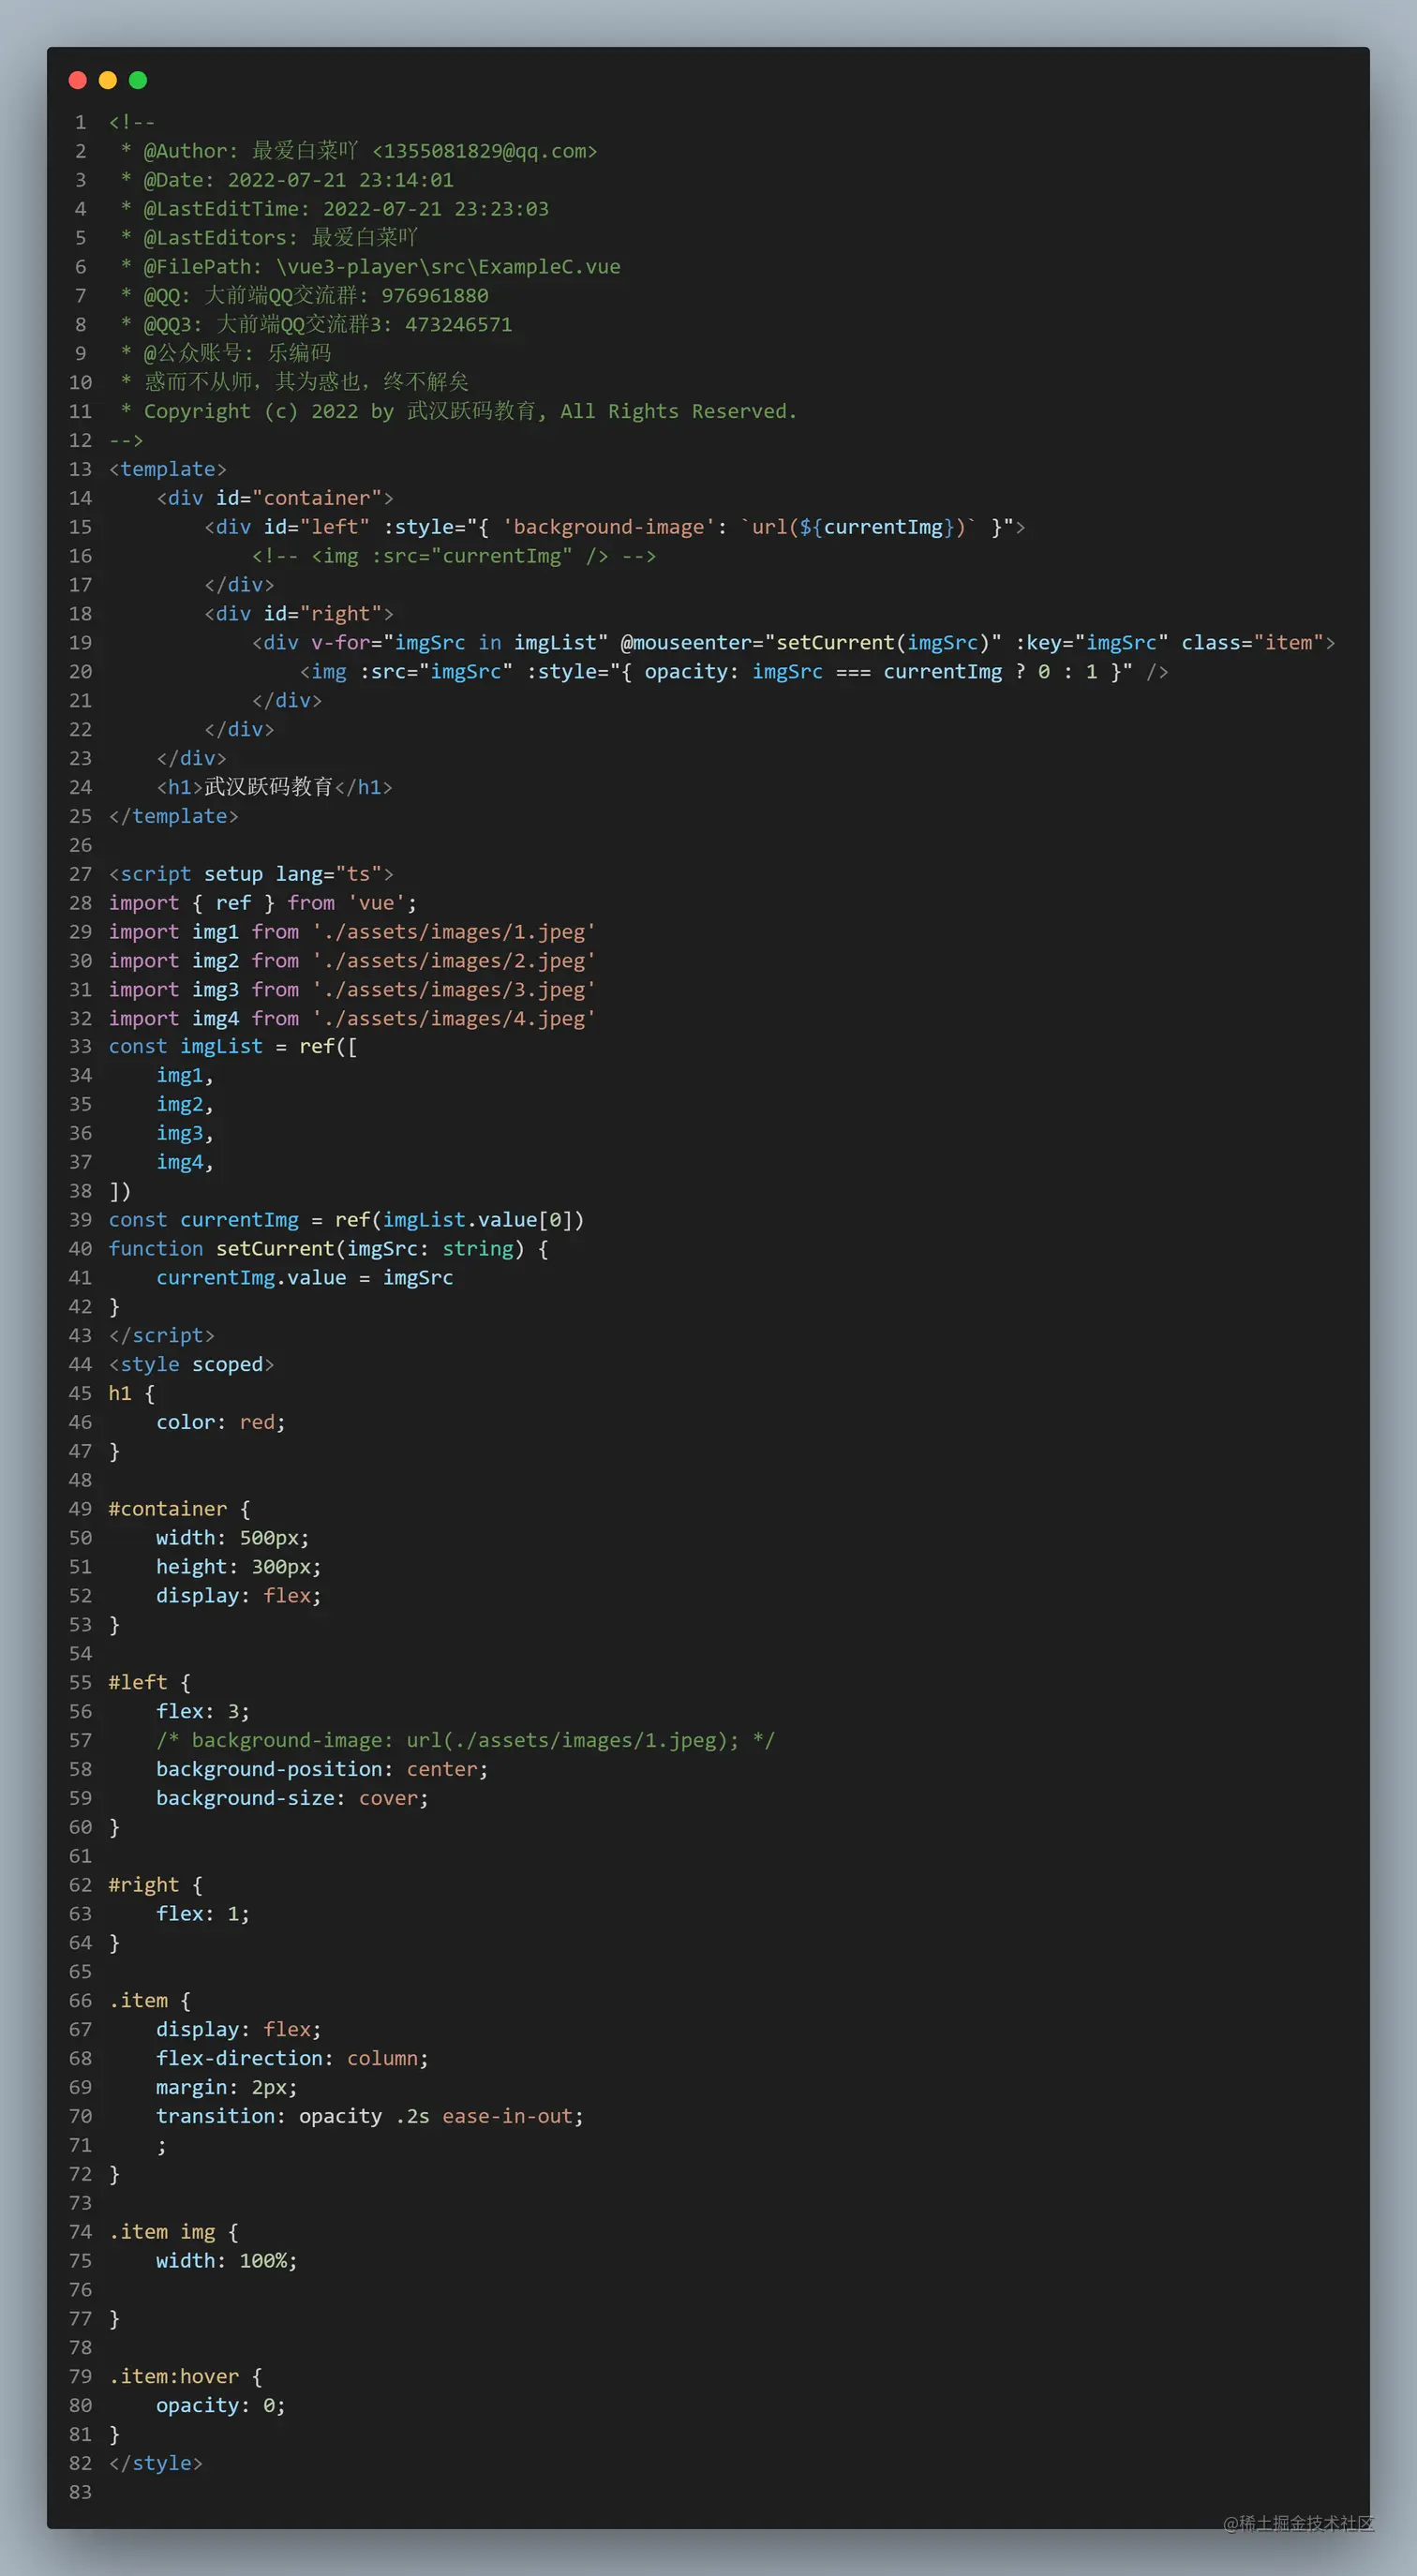Click the "color: red;" declaration
This screenshot has height=2576, width=1417.
click(x=221, y=1423)
